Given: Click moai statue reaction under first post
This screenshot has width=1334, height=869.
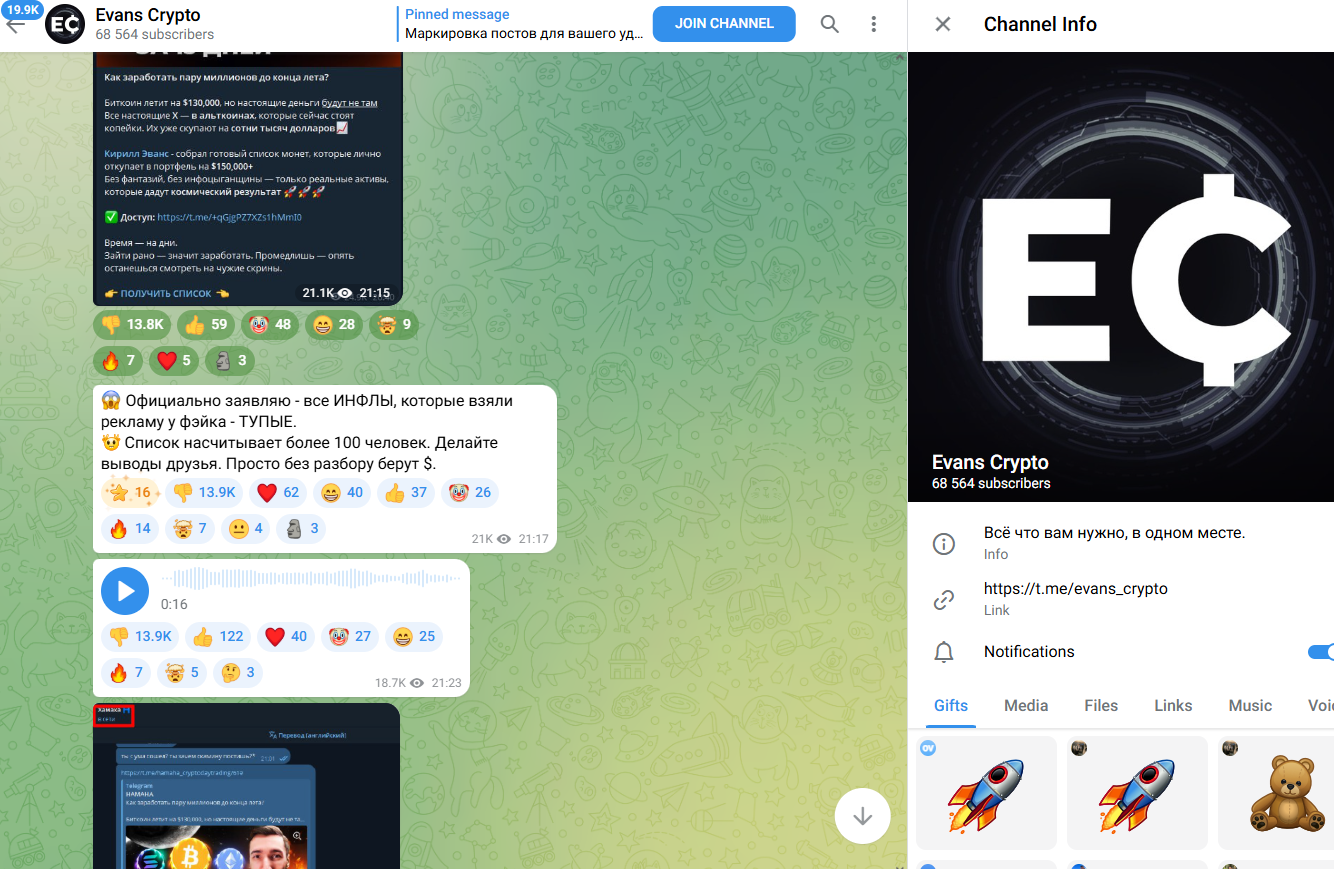Looking at the screenshot, I should pyautogui.click(x=230, y=360).
